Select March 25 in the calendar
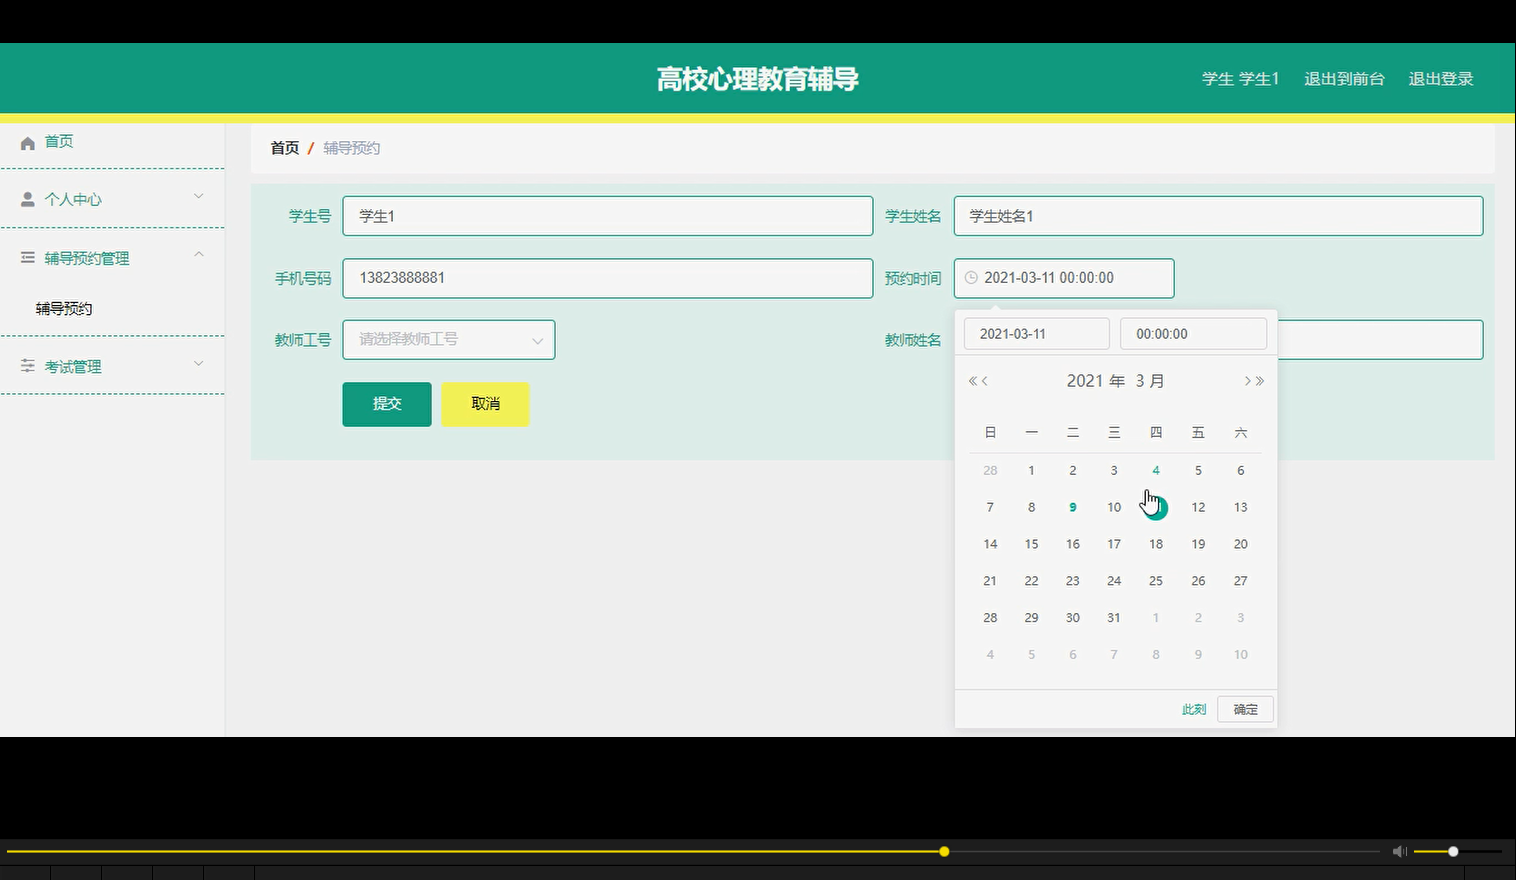 (1156, 581)
